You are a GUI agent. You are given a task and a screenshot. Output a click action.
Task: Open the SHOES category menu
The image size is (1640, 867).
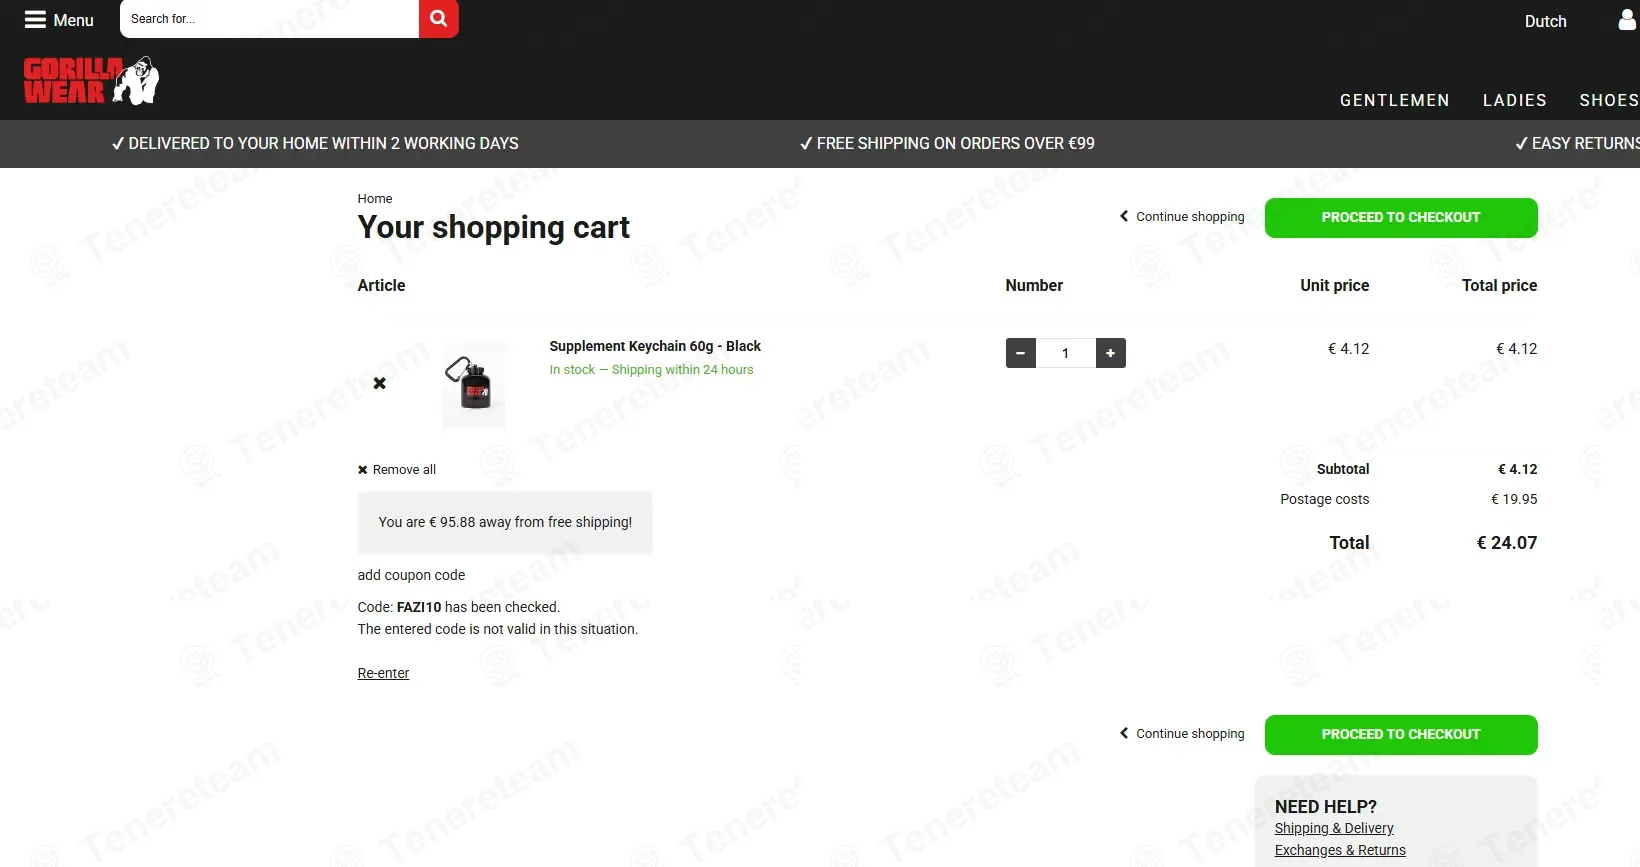click(x=1608, y=100)
